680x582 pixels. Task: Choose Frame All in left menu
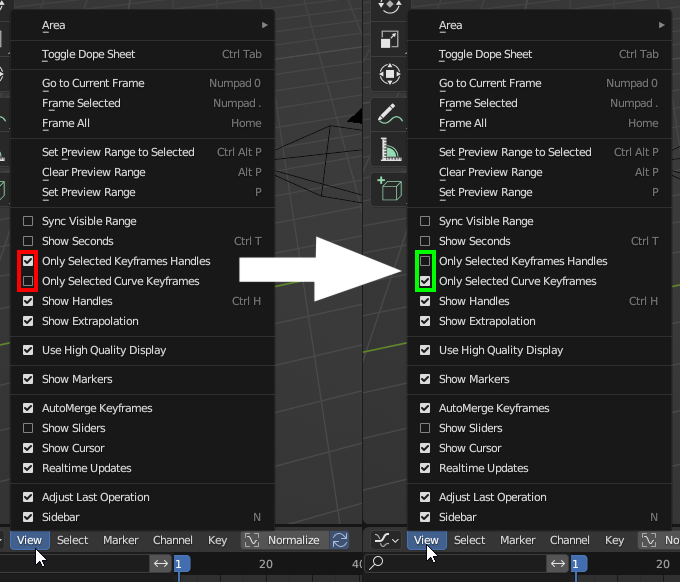(x=142, y=123)
